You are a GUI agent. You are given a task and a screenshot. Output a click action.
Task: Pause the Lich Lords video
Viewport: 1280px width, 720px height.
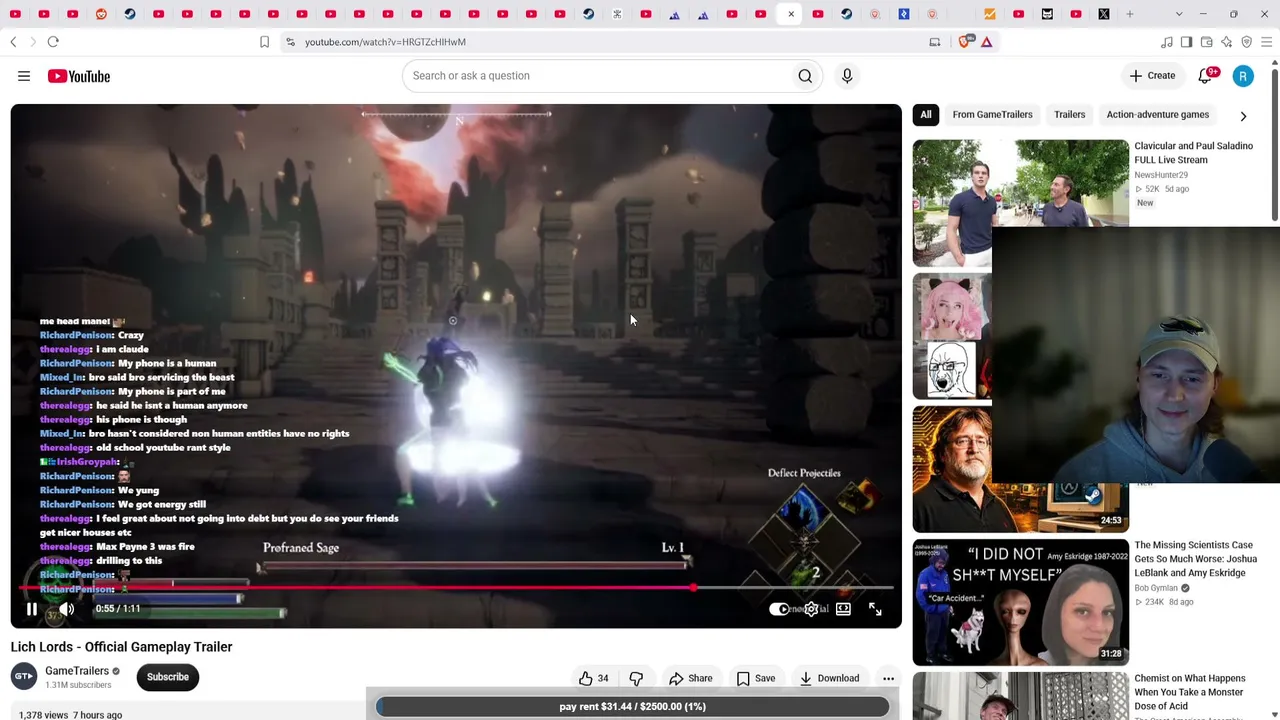[x=31, y=609]
